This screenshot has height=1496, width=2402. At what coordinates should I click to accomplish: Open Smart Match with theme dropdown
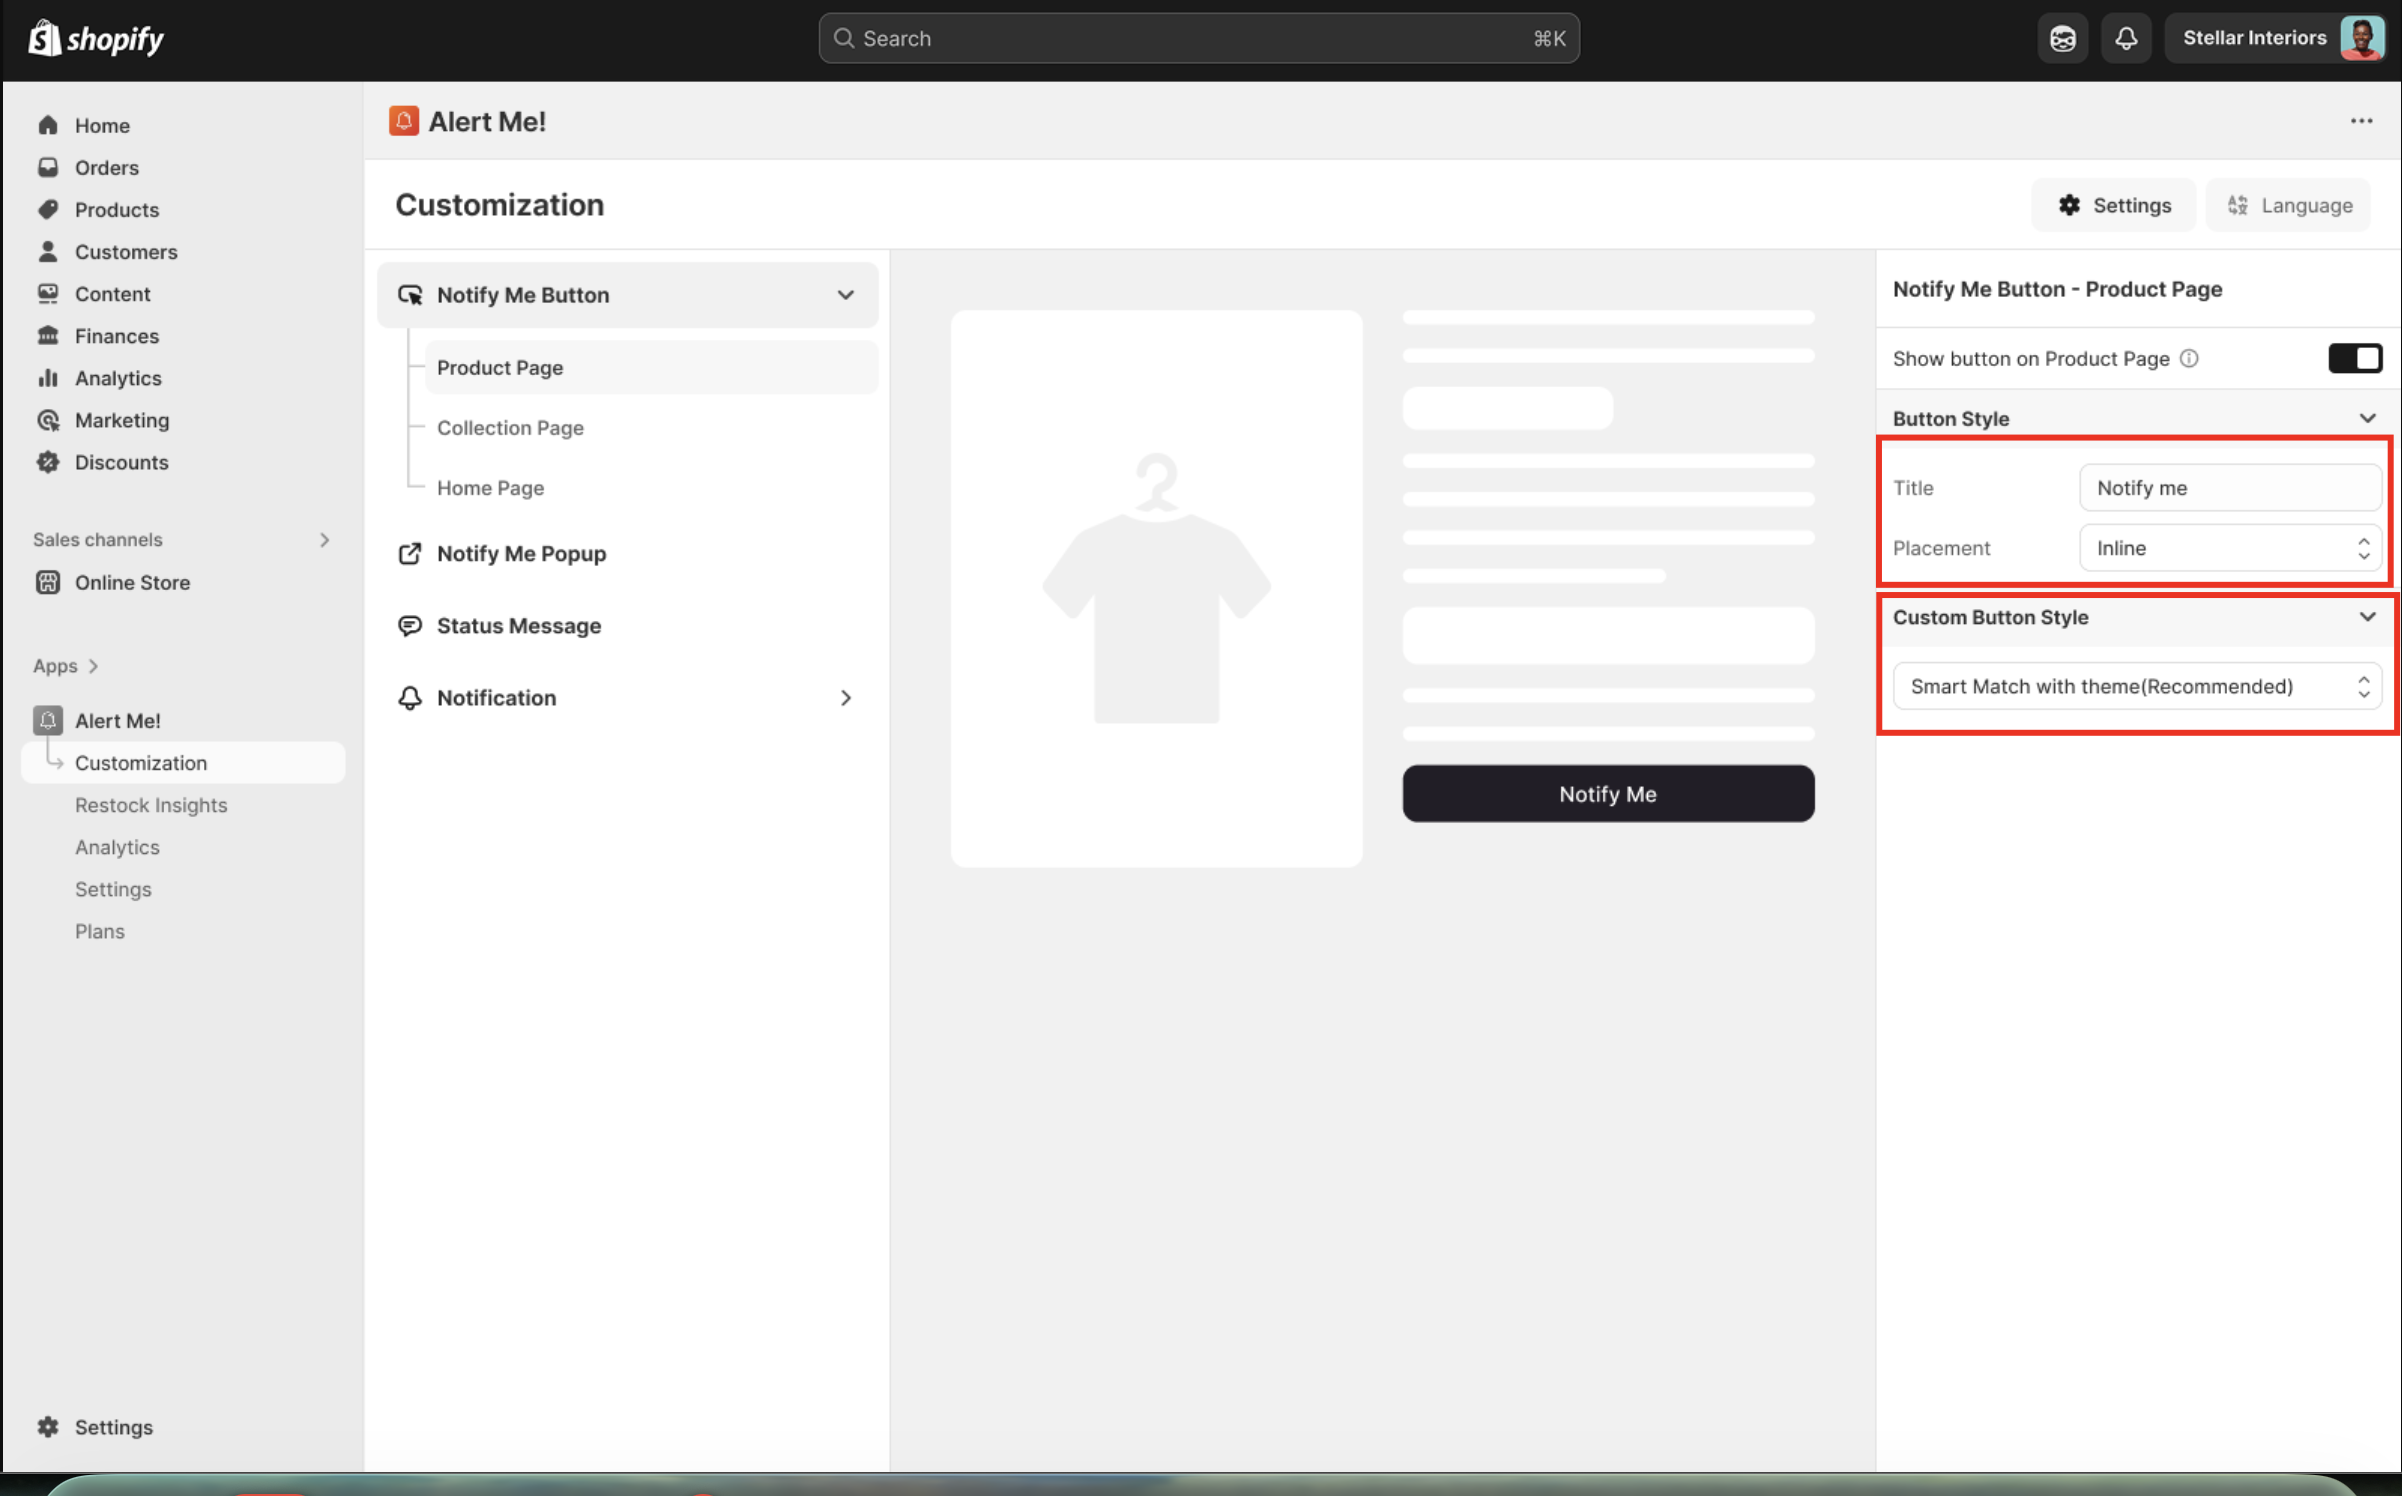pyautogui.click(x=2137, y=685)
